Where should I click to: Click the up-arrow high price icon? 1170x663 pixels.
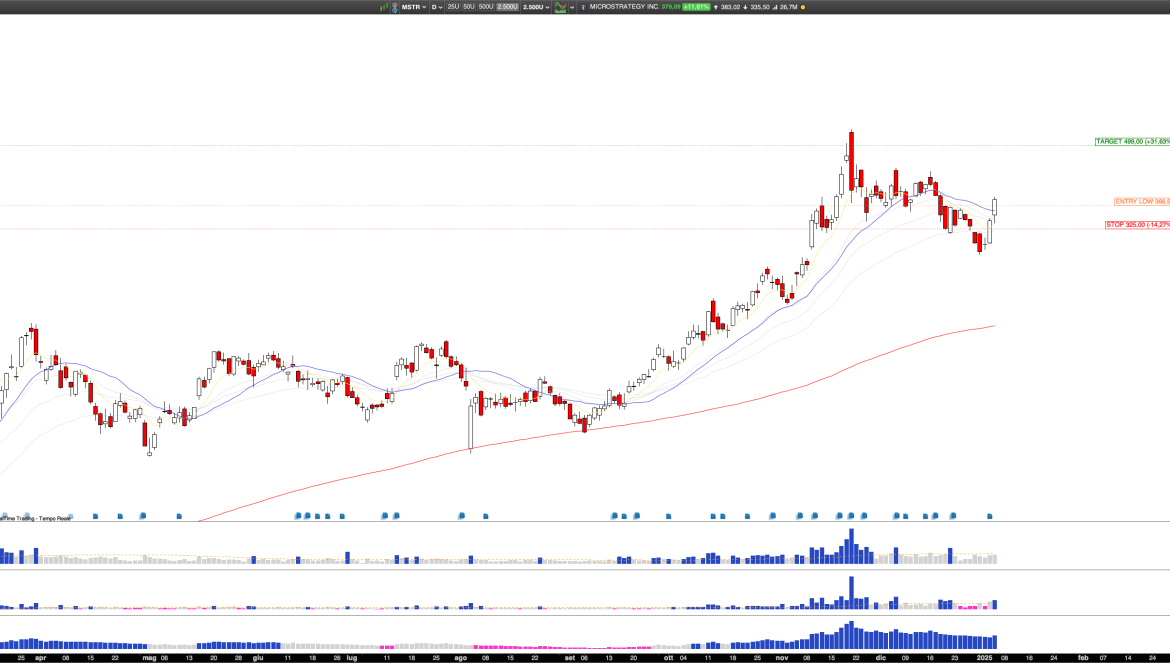coord(717,7)
